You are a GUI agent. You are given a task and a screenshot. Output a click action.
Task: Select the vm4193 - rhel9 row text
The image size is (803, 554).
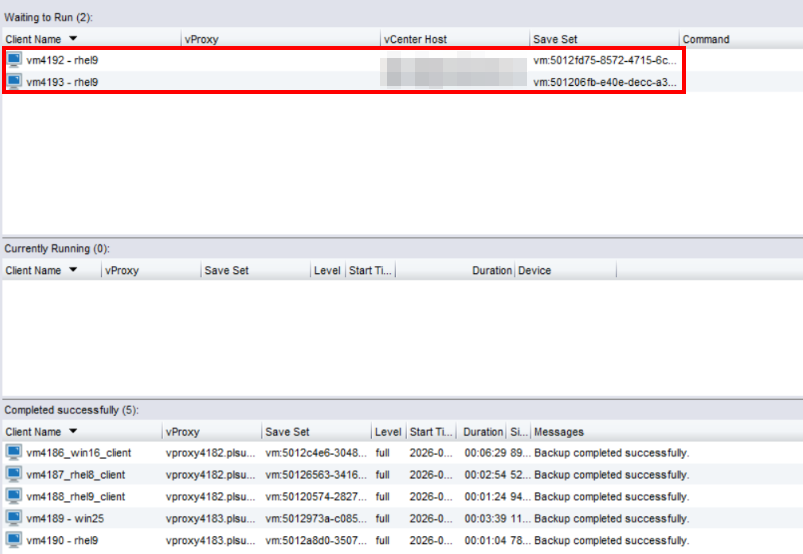click(62, 82)
